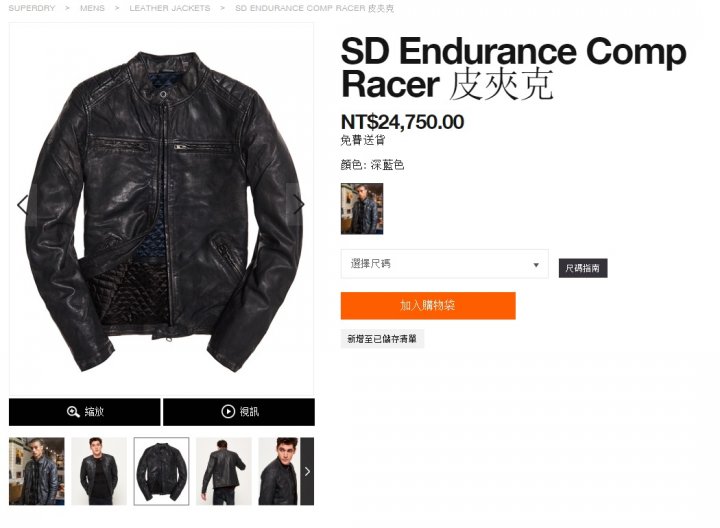Select first thumbnail of model in shop
The image size is (720, 528).
click(x=37, y=472)
